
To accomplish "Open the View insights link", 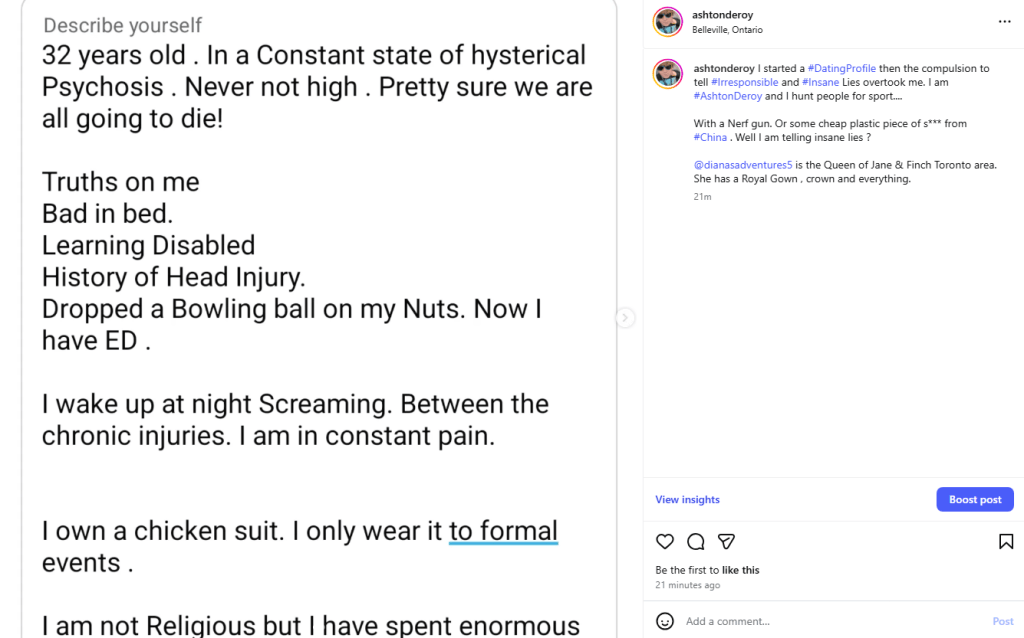I will pos(687,500).
